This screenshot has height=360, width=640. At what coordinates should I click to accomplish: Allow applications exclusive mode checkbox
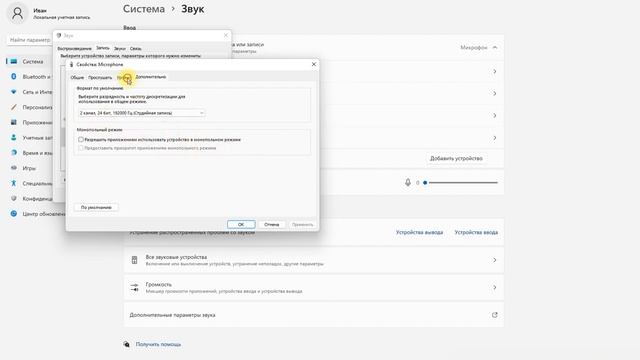point(81,140)
